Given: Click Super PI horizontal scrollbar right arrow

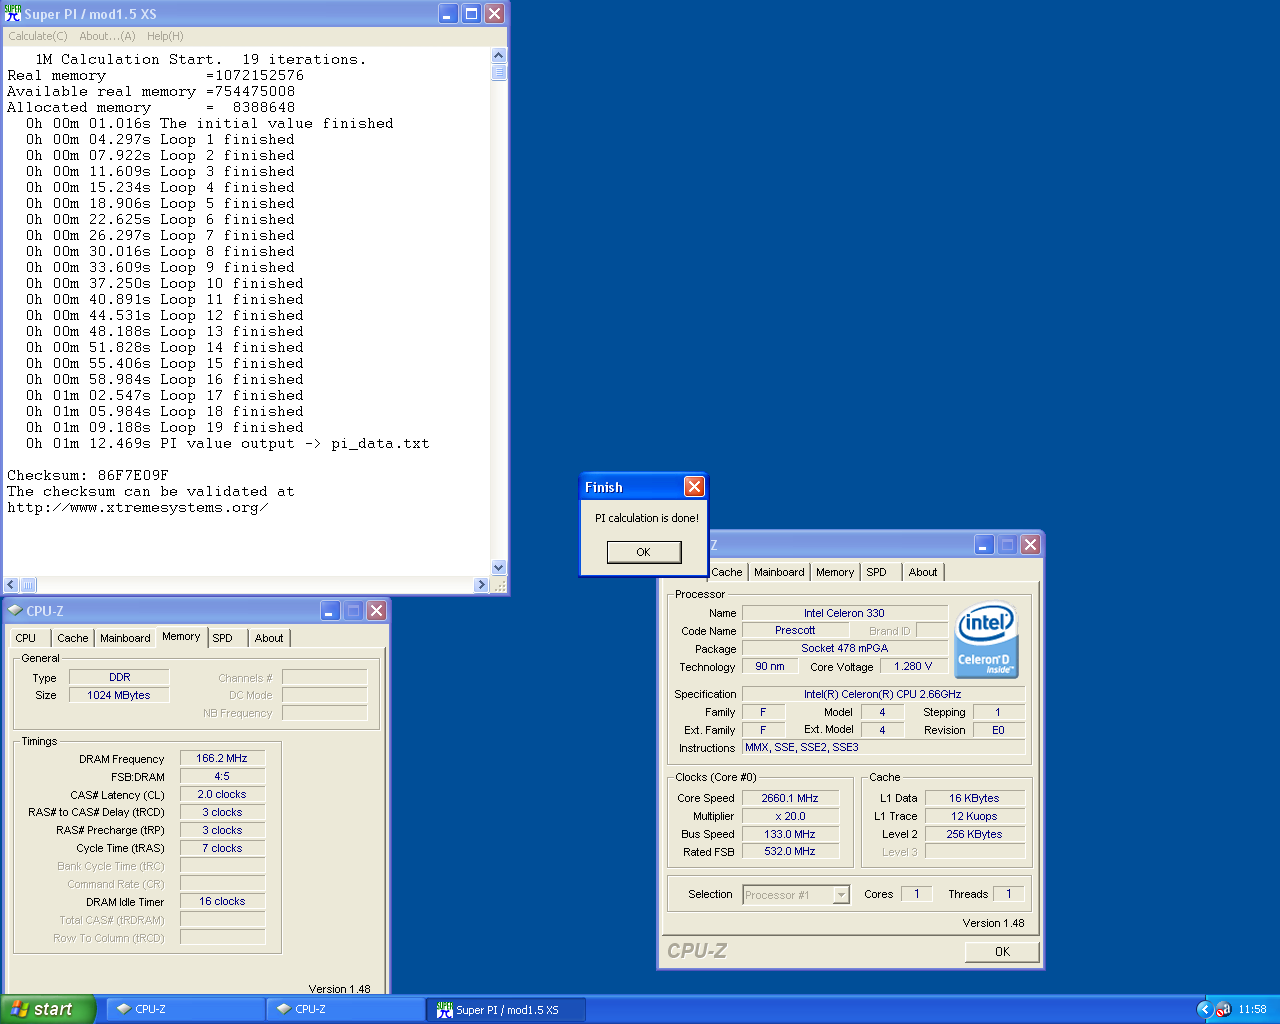Looking at the screenshot, I should (482, 585).
